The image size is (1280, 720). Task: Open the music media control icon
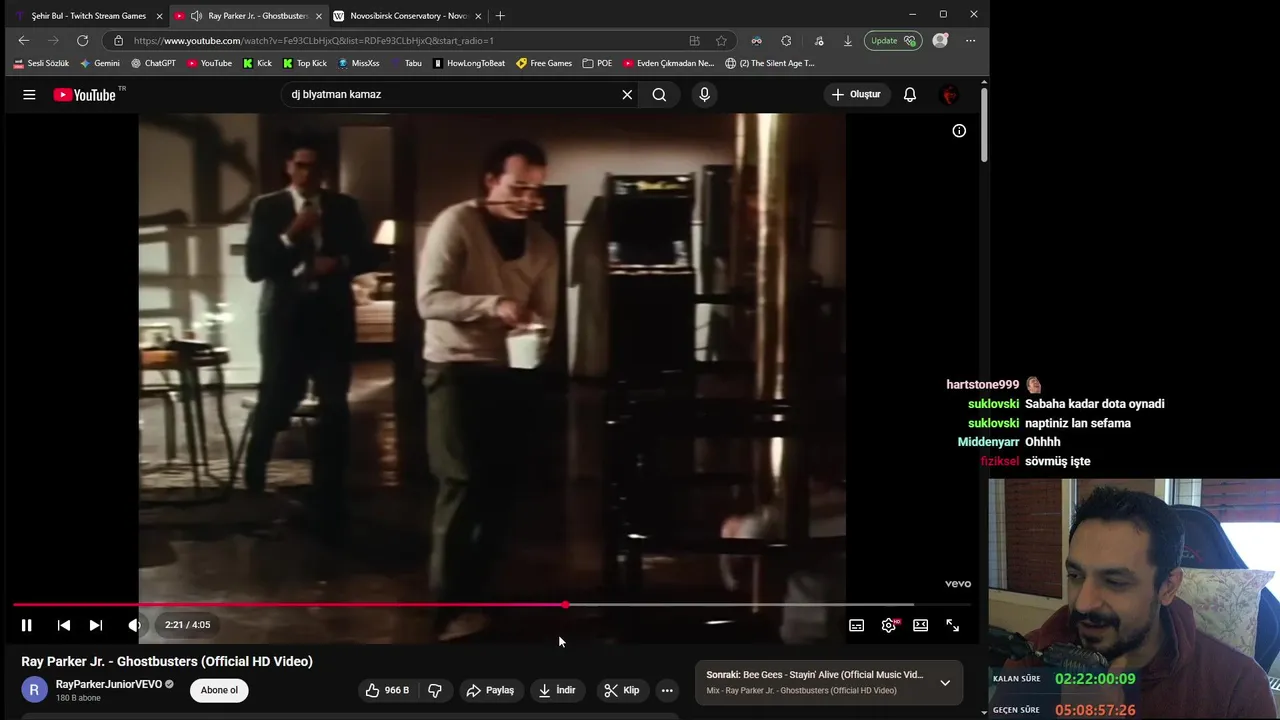coord(819,41)
